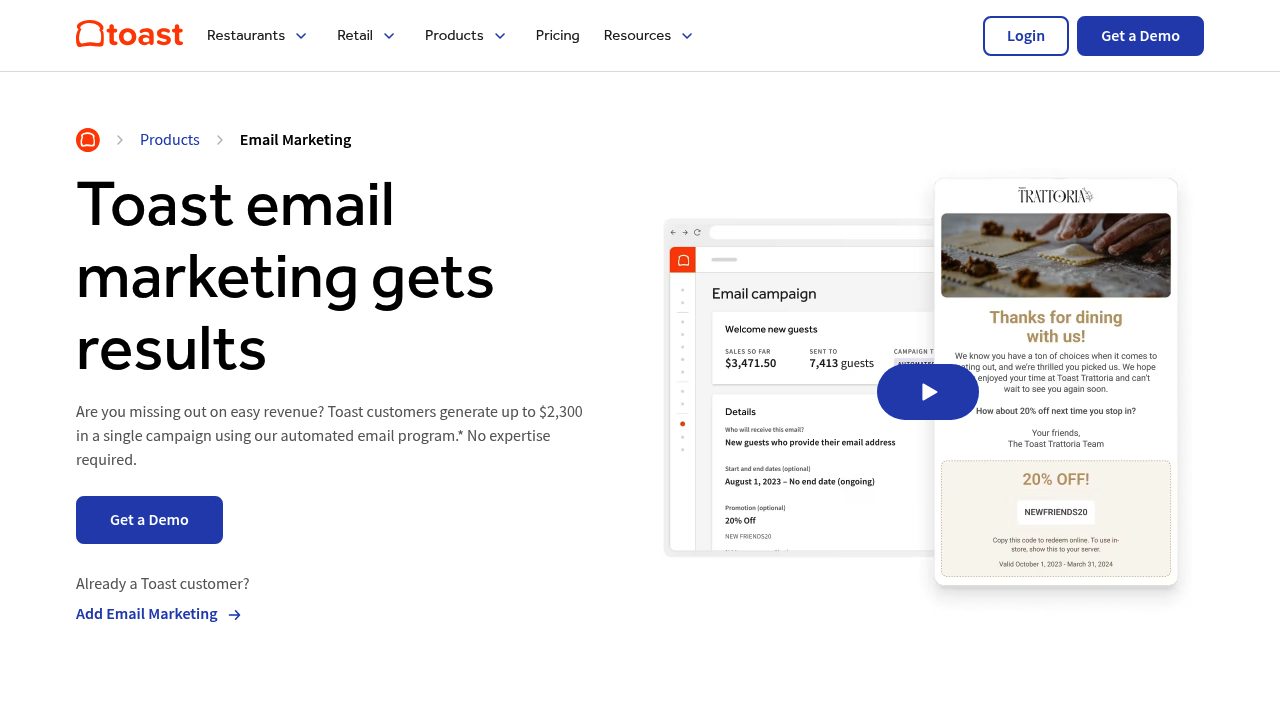Expand the Retail menu chevron
Image resolution: width=1280 pixels, height=720 pixels.
(x=389, y=36)
